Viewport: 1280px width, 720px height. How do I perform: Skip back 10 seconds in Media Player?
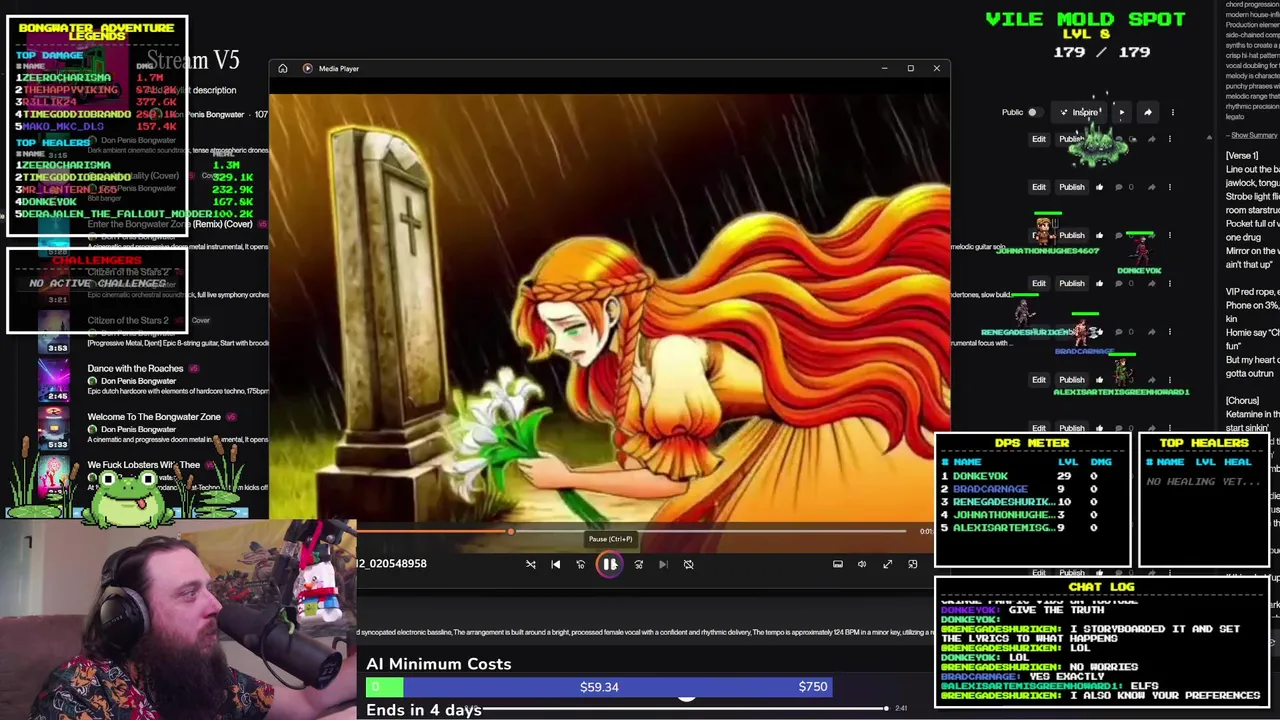point(581,564)
